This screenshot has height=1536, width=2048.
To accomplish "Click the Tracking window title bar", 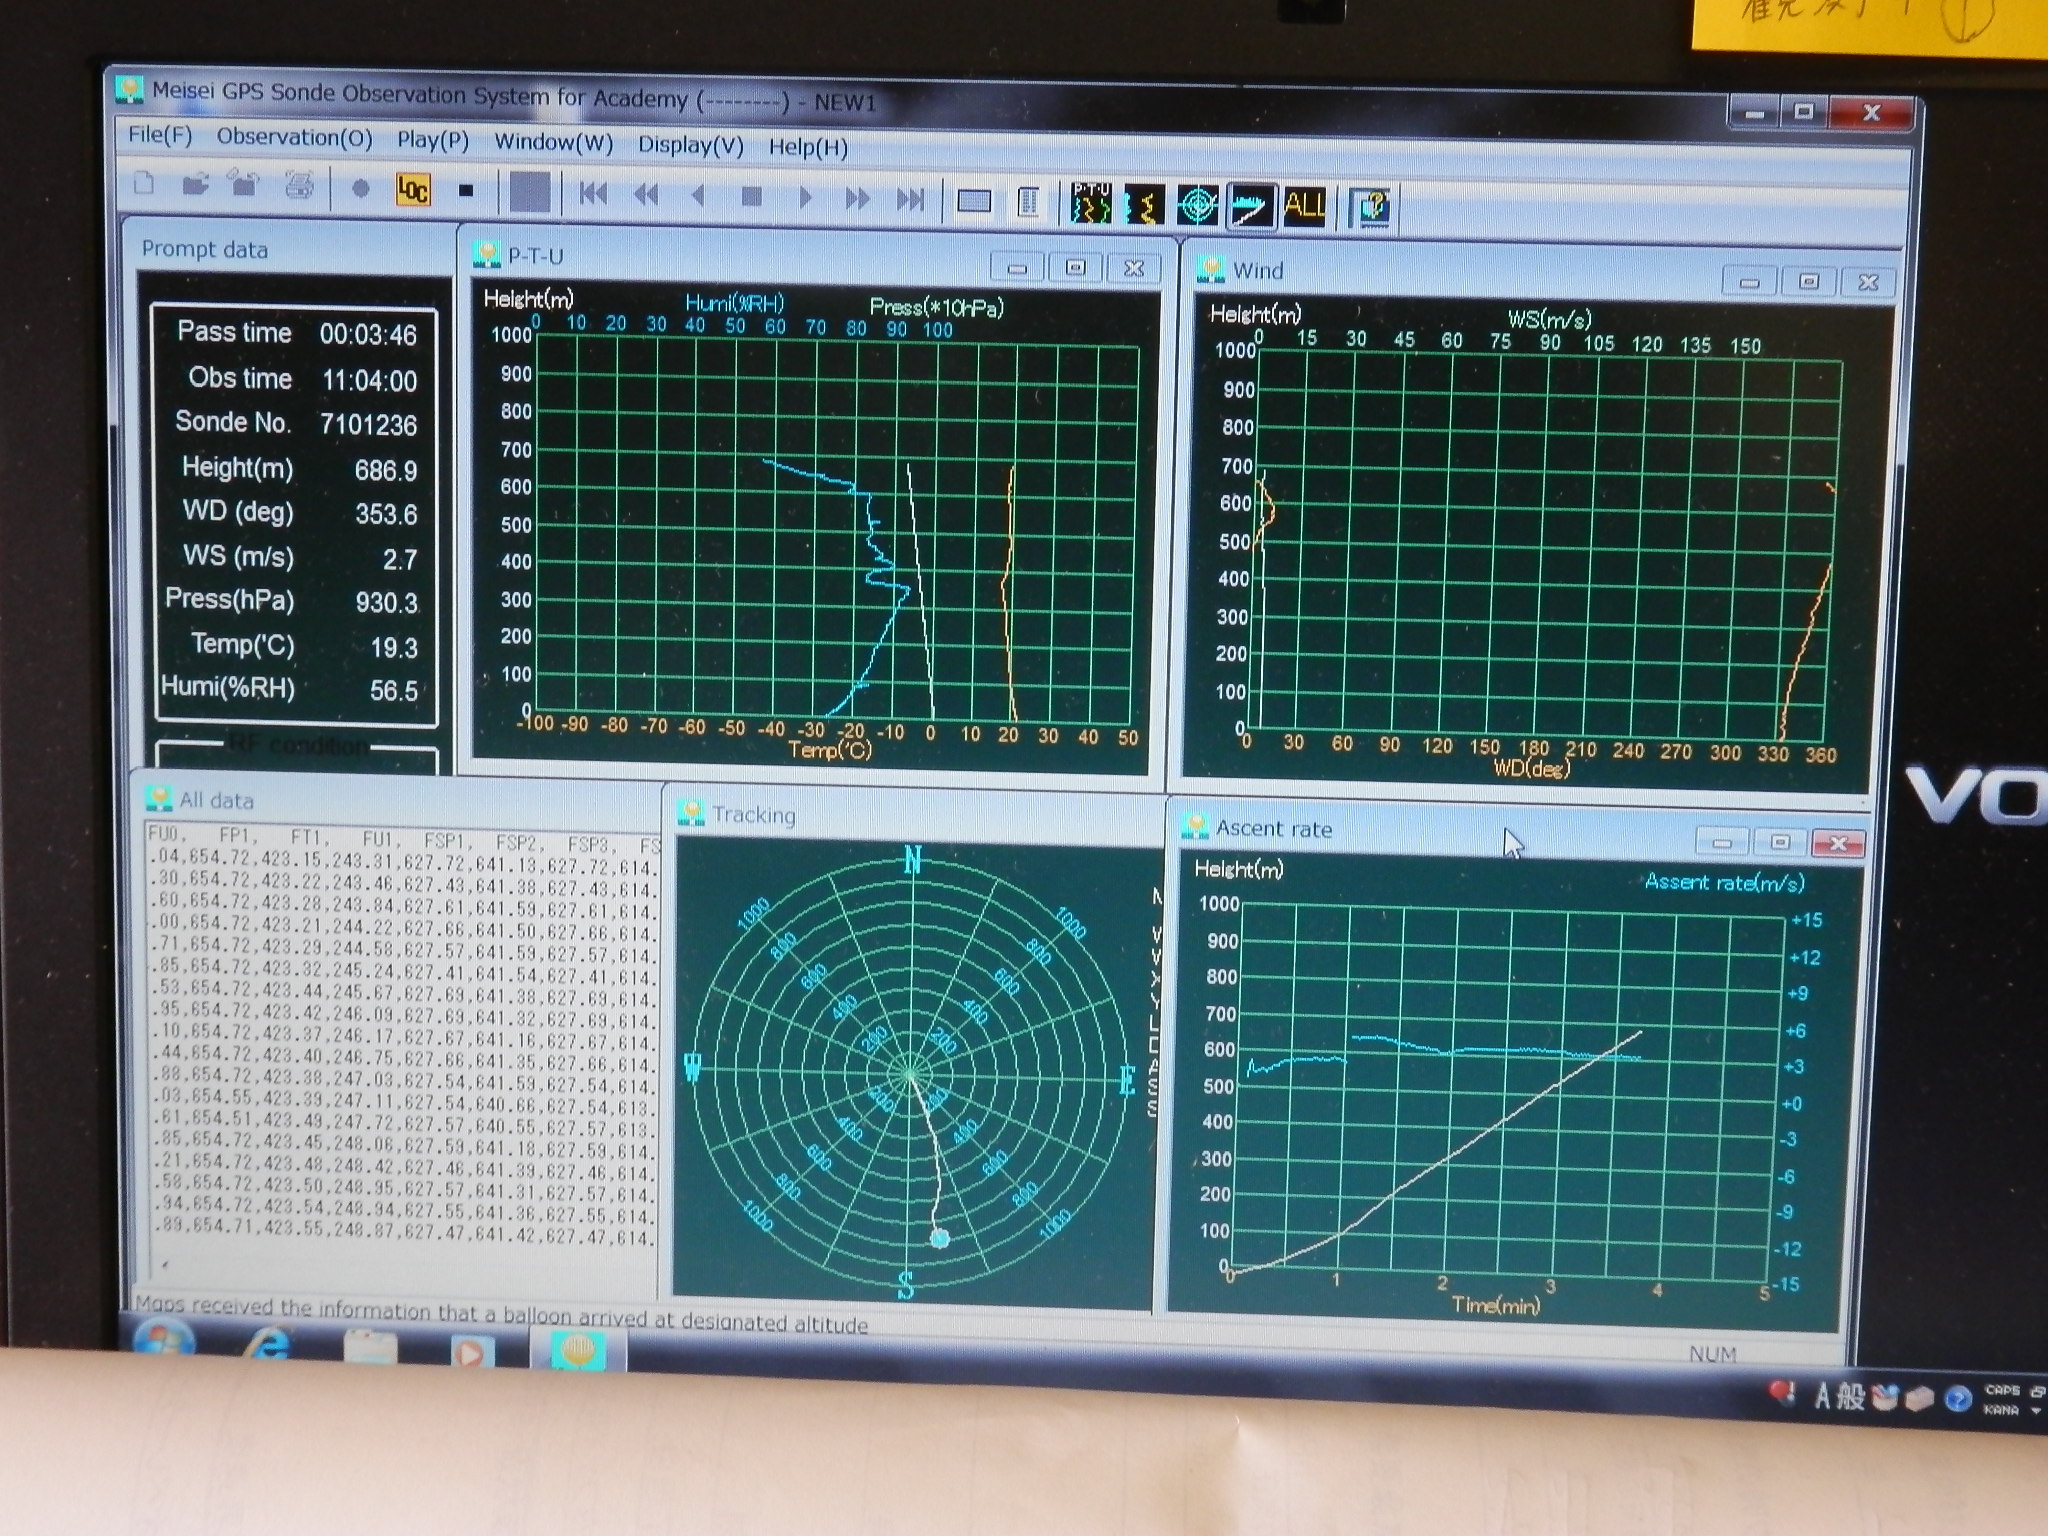I will (x=912, y=814).
